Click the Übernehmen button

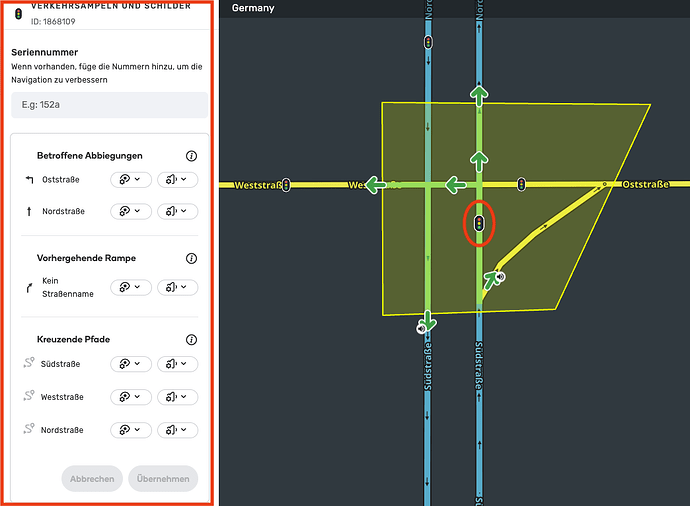click(x=163, y=479)
